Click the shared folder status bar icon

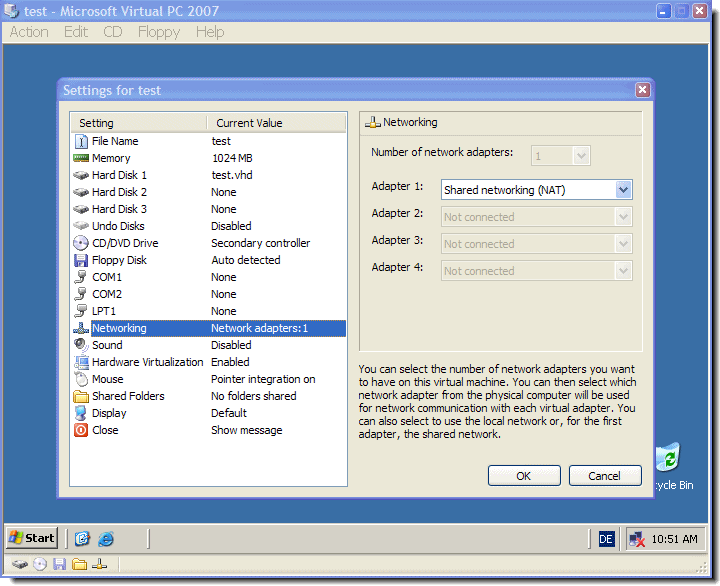(x=79, y=564)
